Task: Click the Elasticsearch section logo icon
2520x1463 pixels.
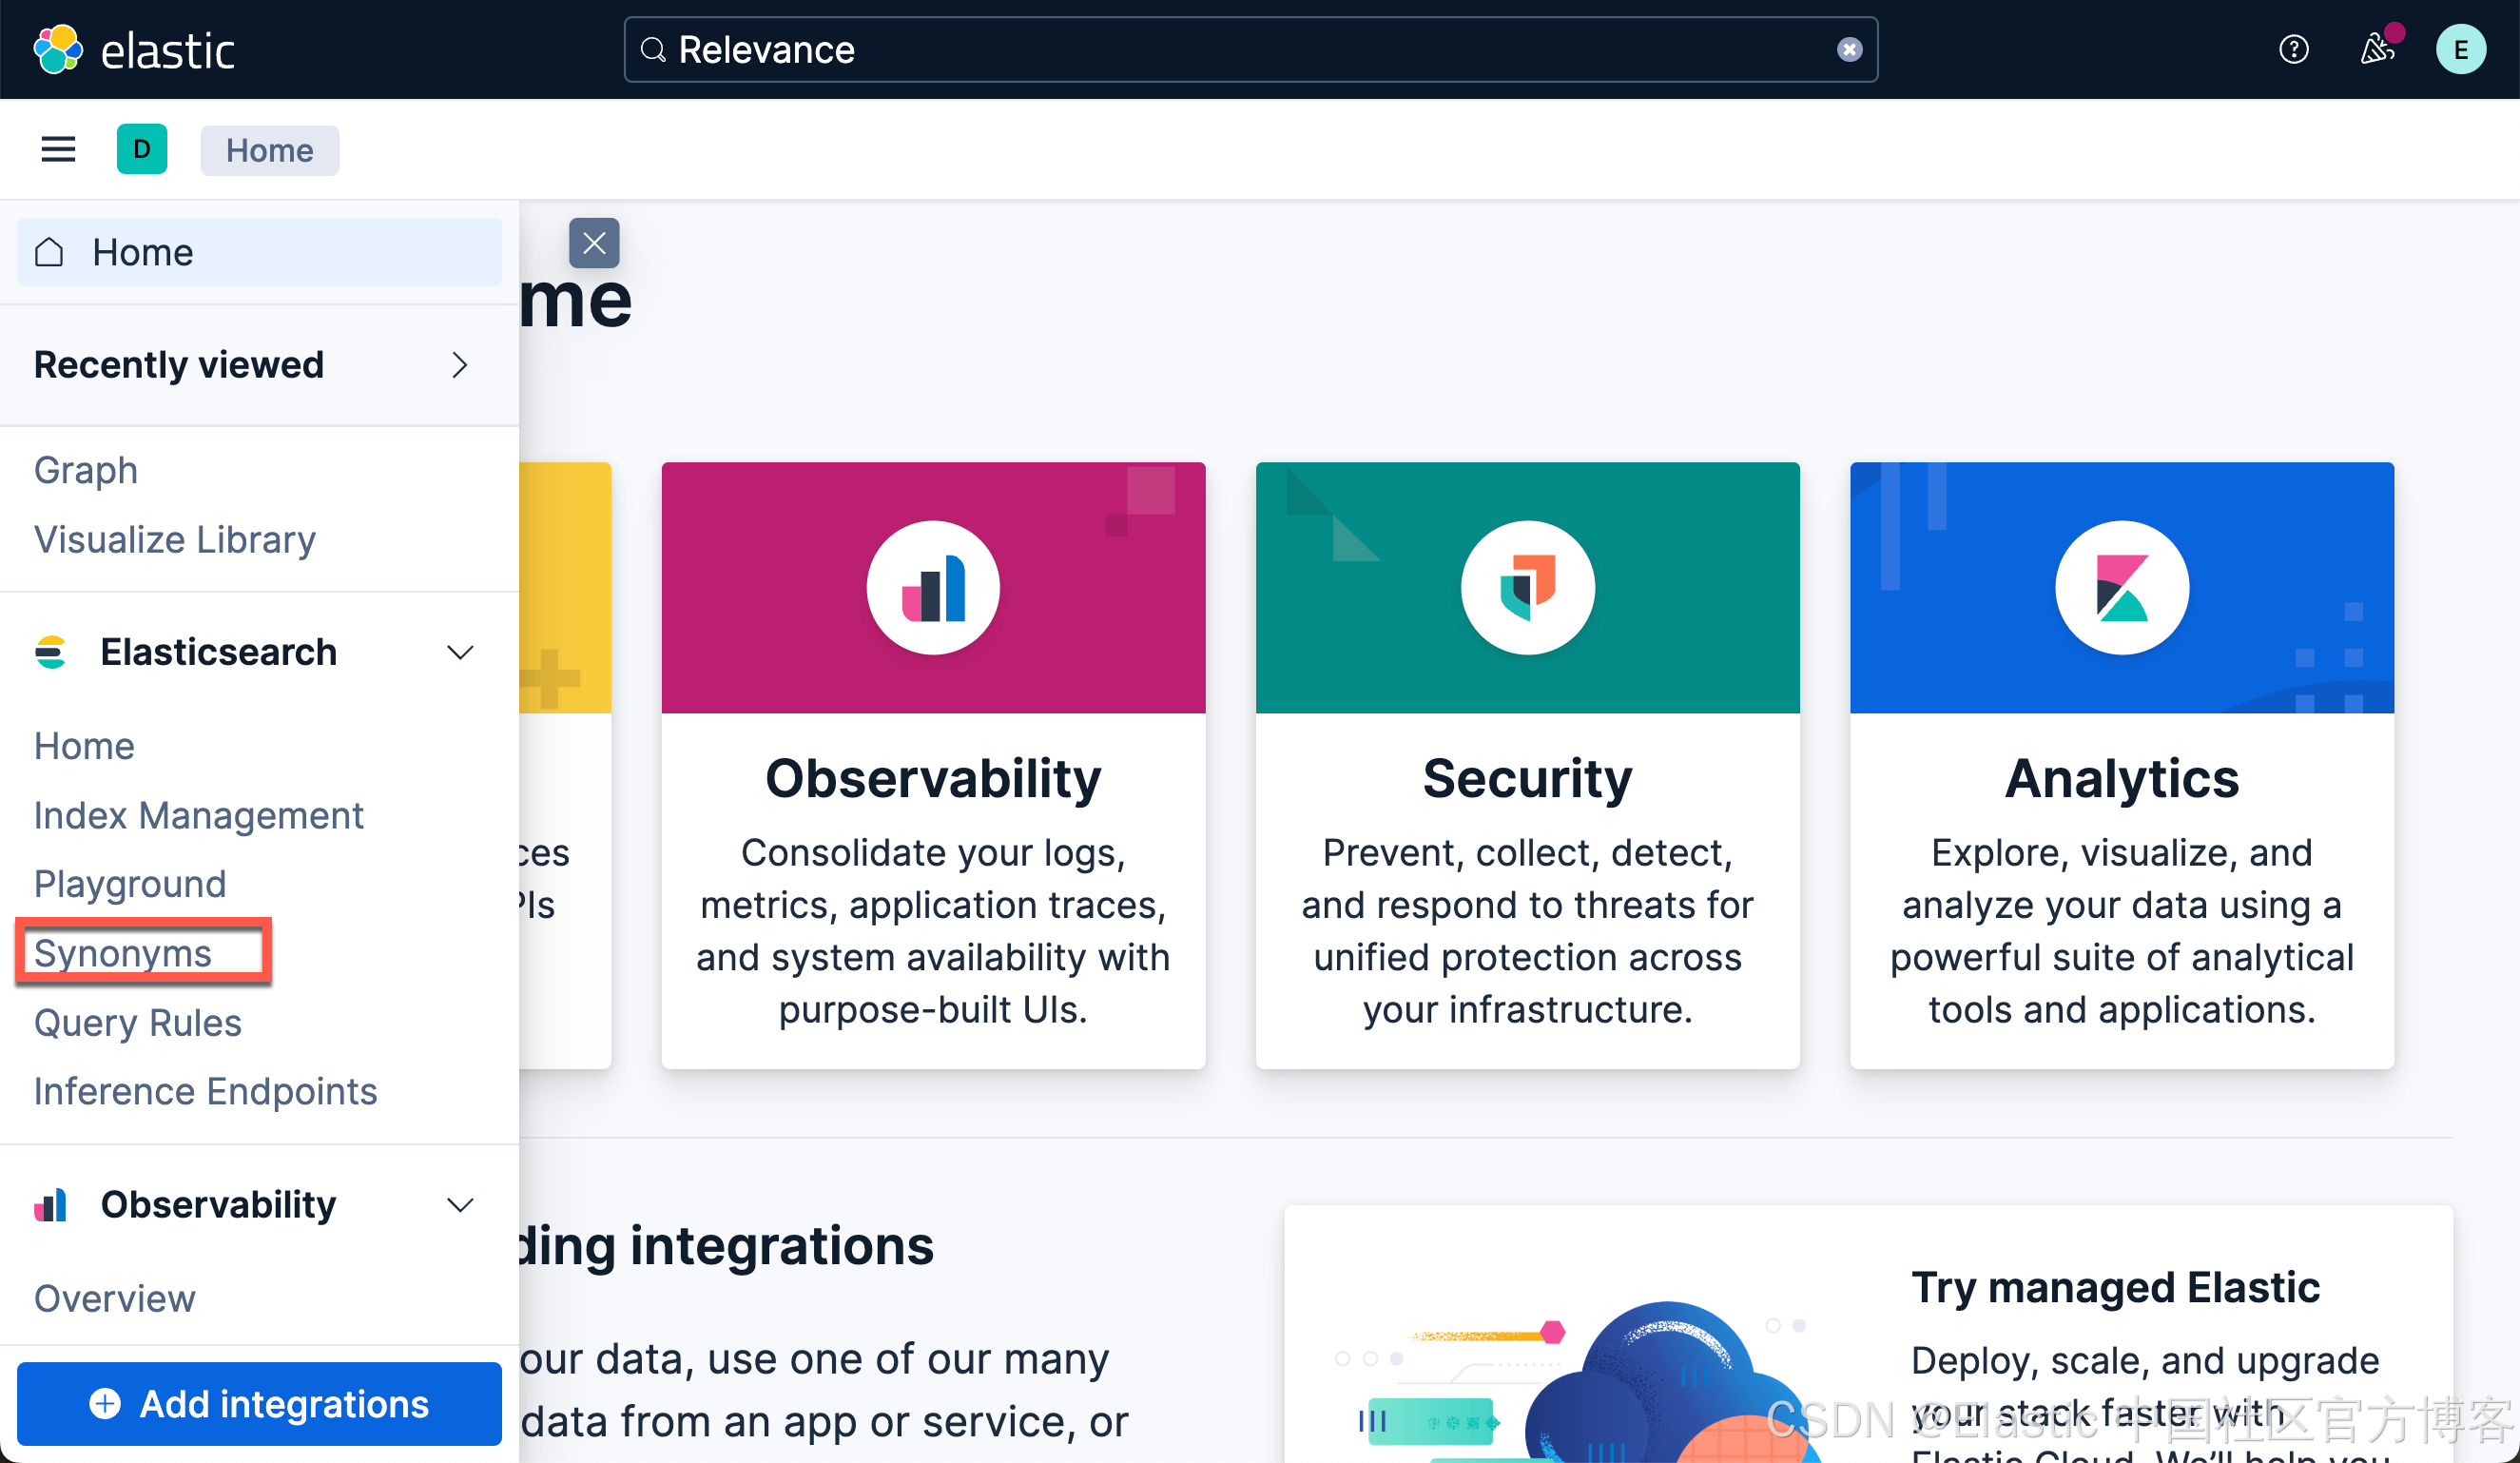Action: (51, 651)
